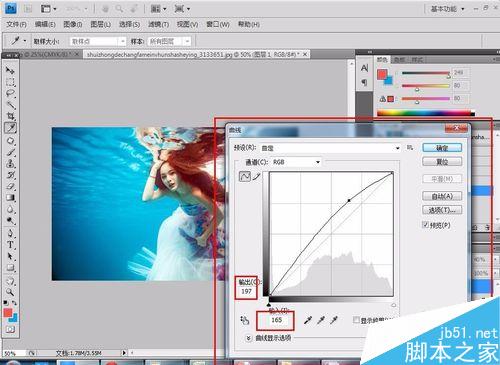500x365 pixels.
Task: Click 选项(T)... options button in Curves
Action: [442, 210]
